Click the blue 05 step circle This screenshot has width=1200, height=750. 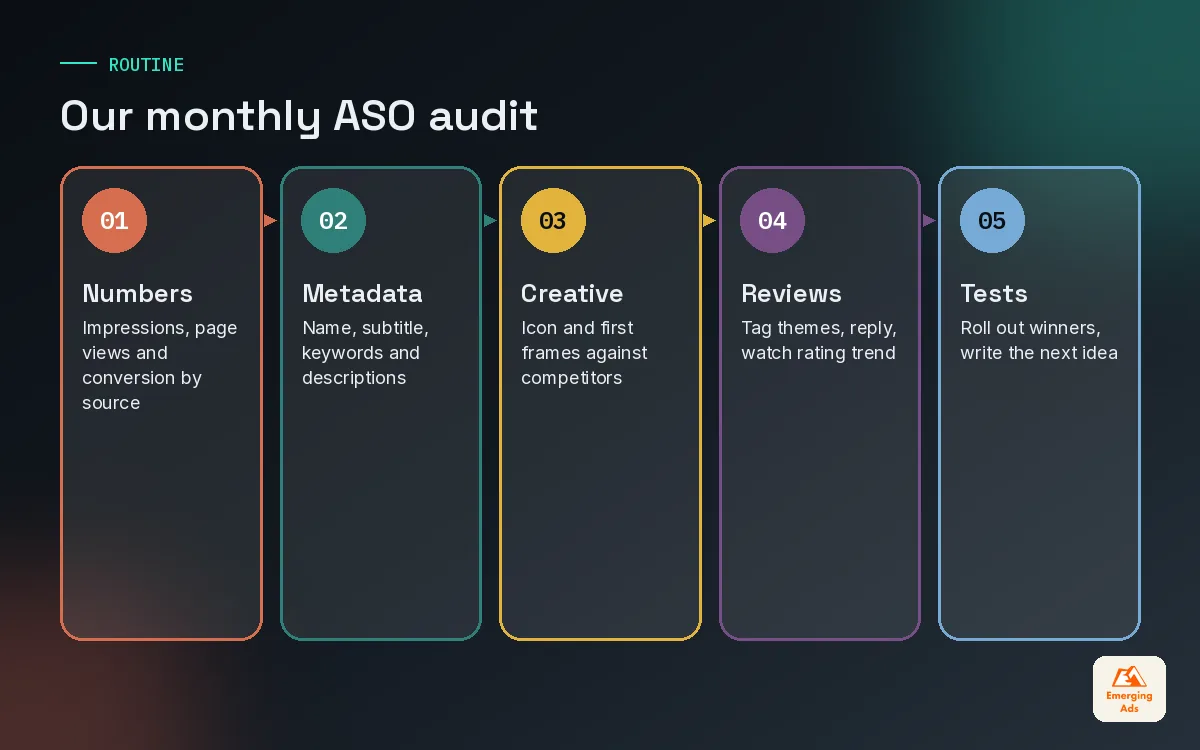[992, 220]
